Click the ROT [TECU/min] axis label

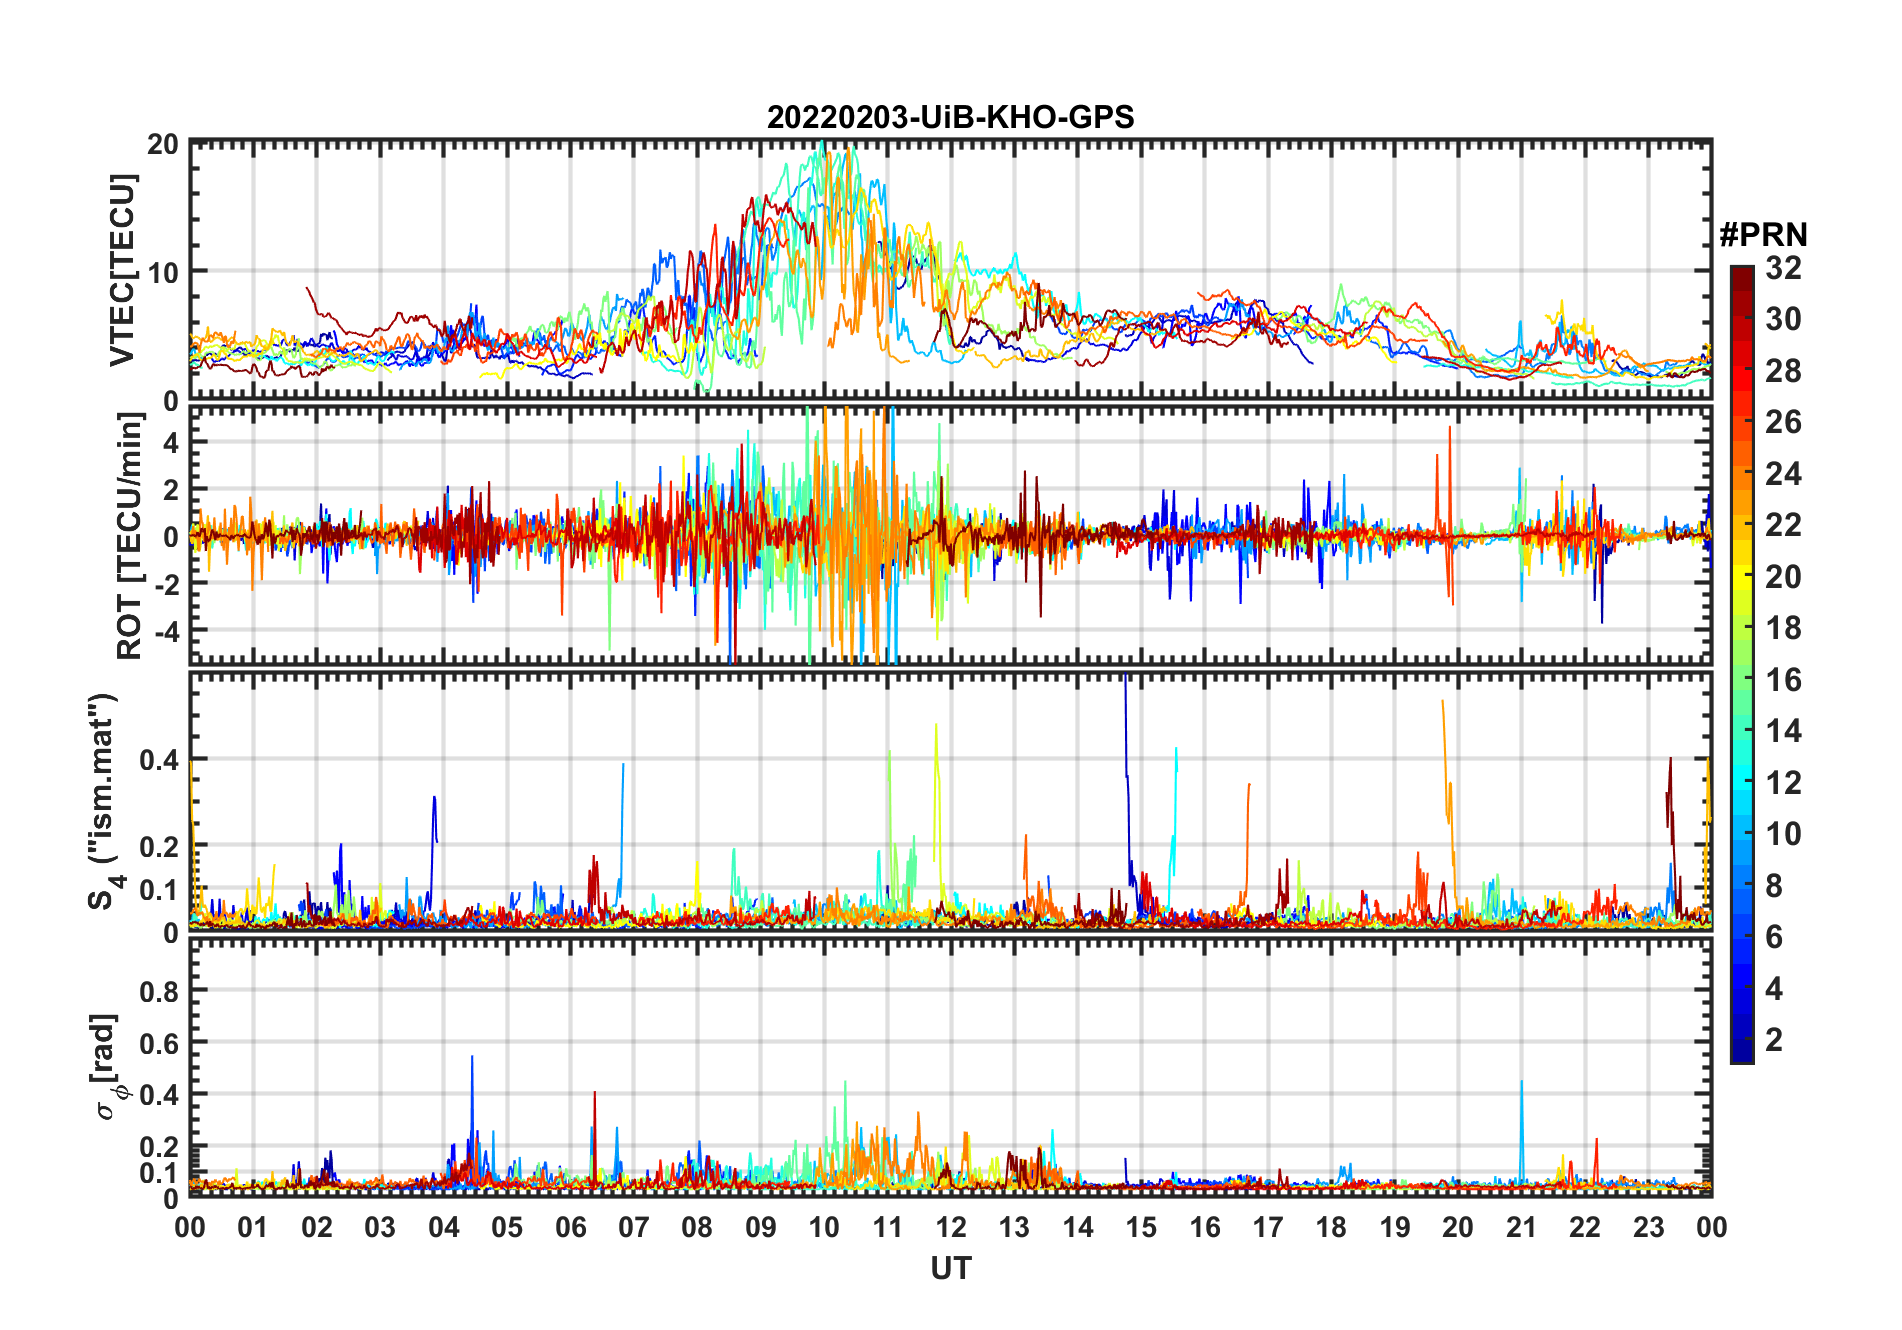(x=129, y=535)
